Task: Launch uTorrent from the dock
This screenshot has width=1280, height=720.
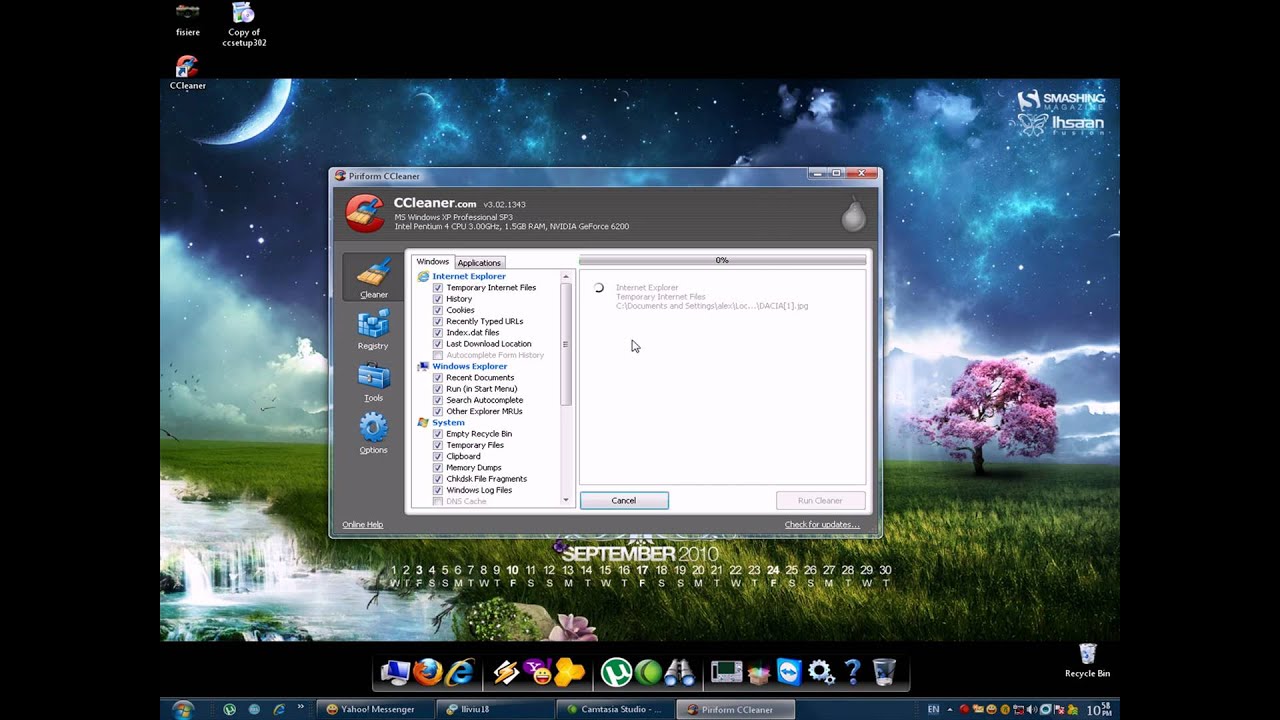Action: 616,672
